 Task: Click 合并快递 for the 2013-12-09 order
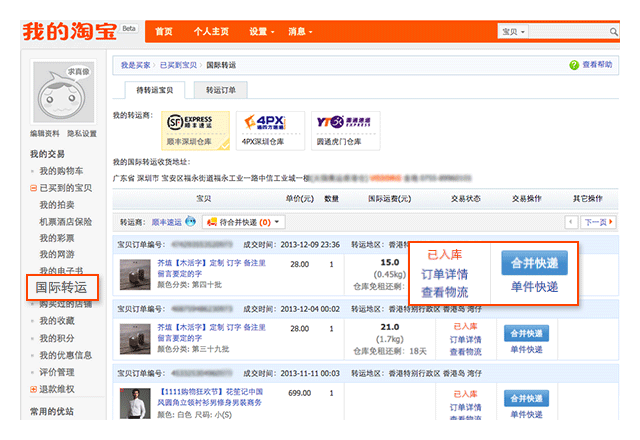pyautogui.click(x=534, y=263)
